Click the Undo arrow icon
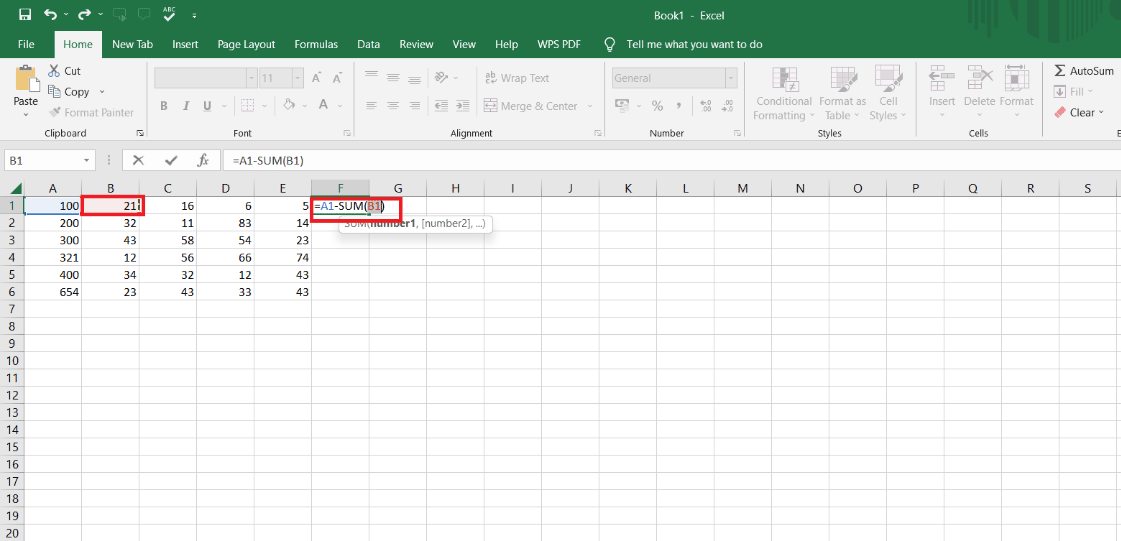 (x=51, y=14)
